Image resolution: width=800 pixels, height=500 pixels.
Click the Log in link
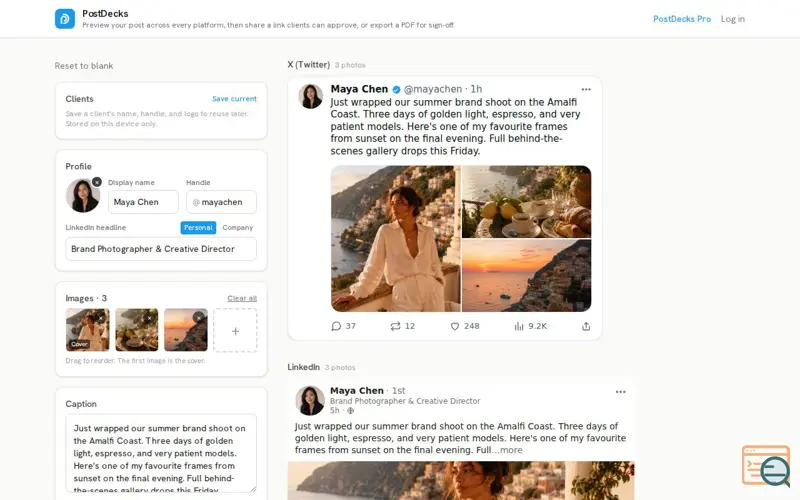point(732,19)
